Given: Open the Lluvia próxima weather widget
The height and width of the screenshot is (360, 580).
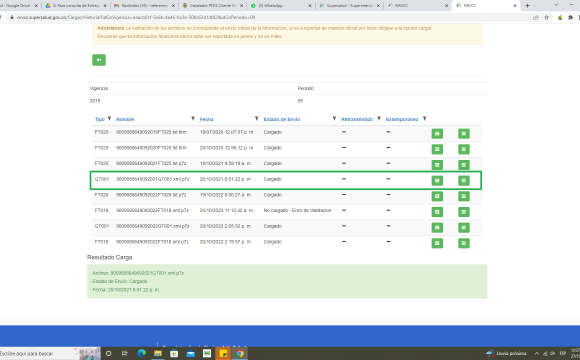Looking at the screenshot, I should [x=506, y=353].
